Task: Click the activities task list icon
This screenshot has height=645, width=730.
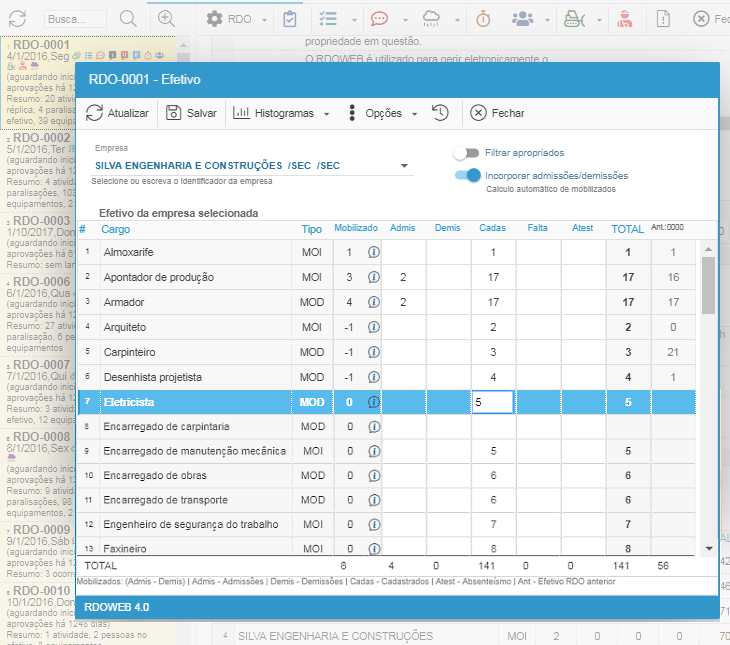Action: [328, 19]
